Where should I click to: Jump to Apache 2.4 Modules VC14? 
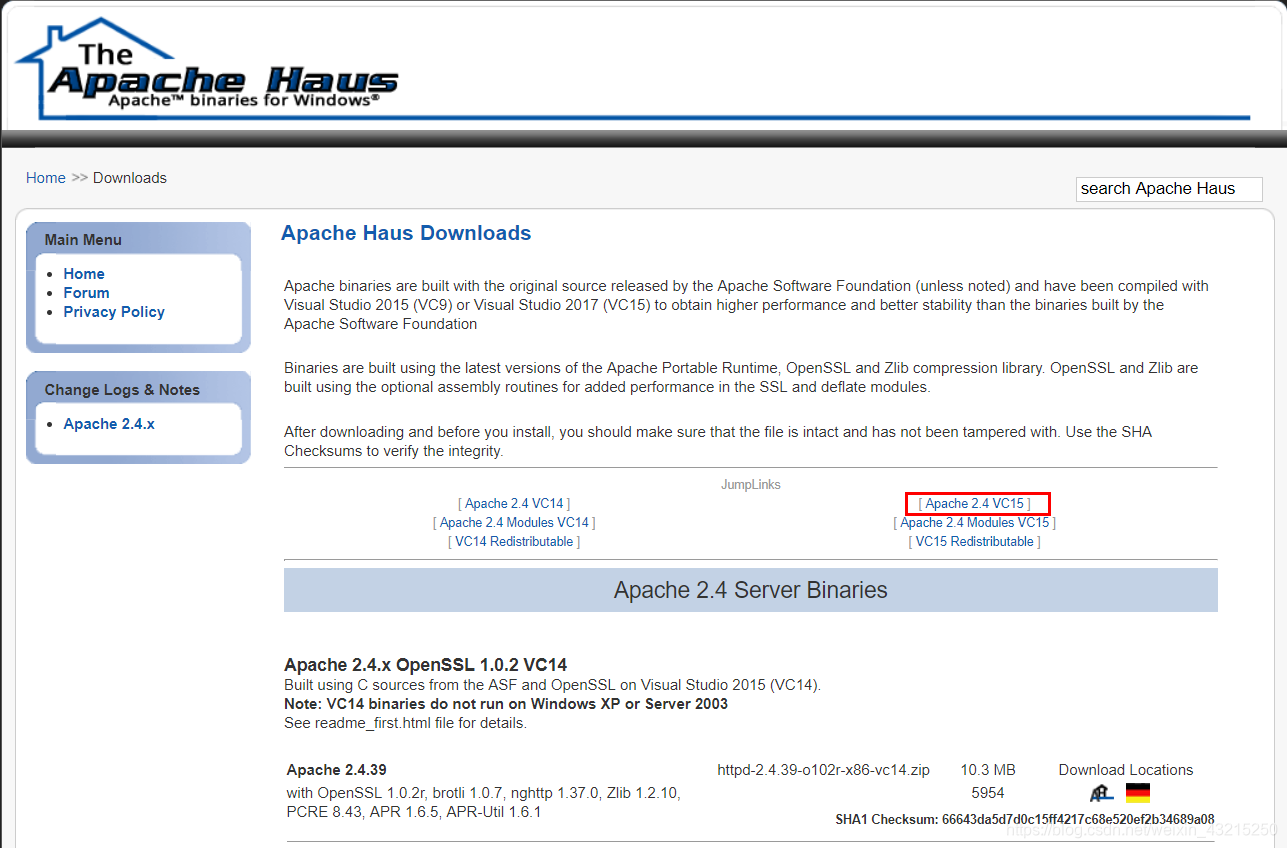click(514, 523)
